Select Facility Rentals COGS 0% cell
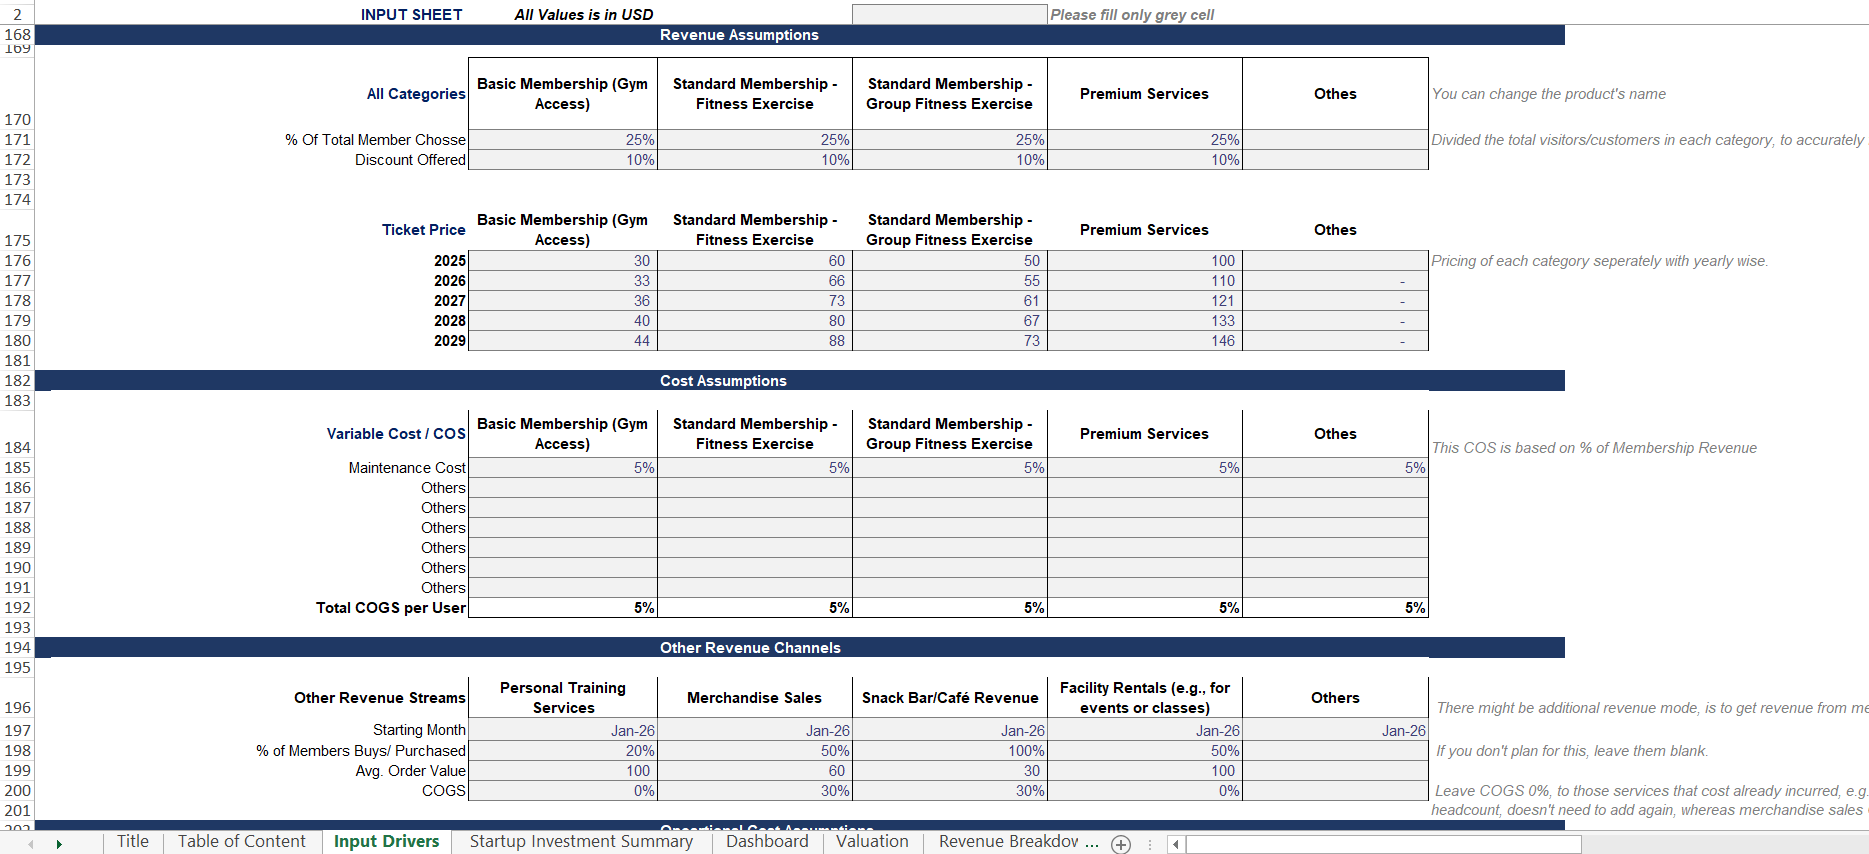1869x854 pixels. pos(1145,791)
